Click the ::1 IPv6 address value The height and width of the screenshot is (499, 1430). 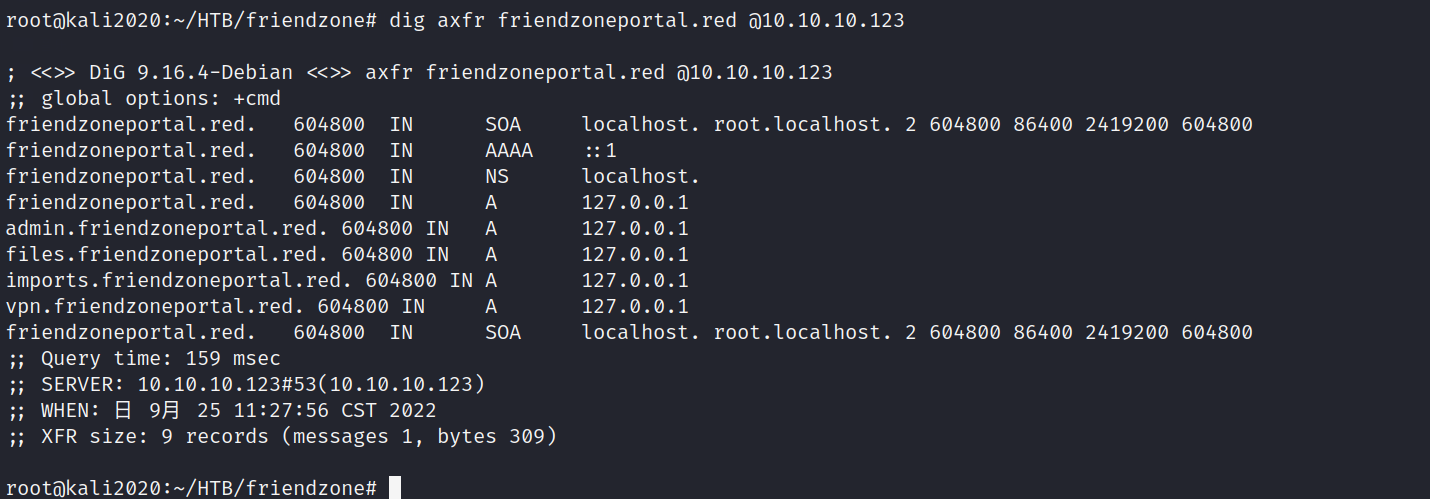point(600,151)
